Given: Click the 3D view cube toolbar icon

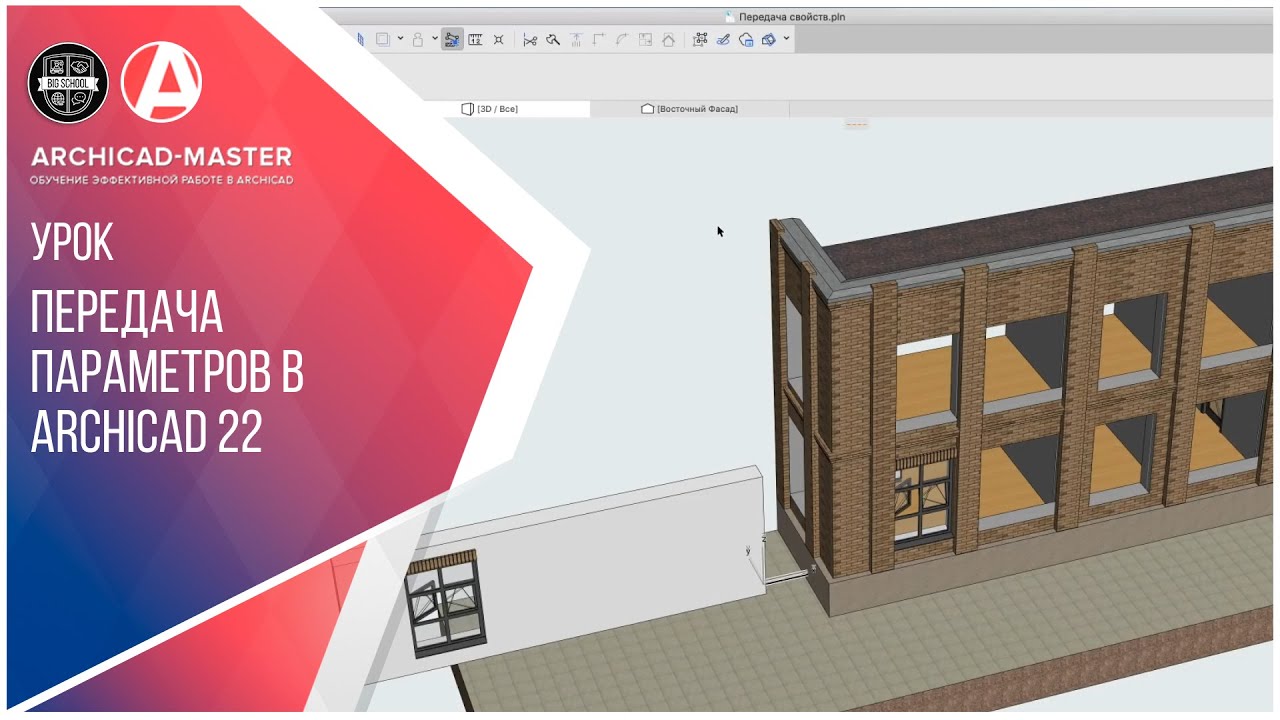Looking at the screenshot, I should pos(769,40).
